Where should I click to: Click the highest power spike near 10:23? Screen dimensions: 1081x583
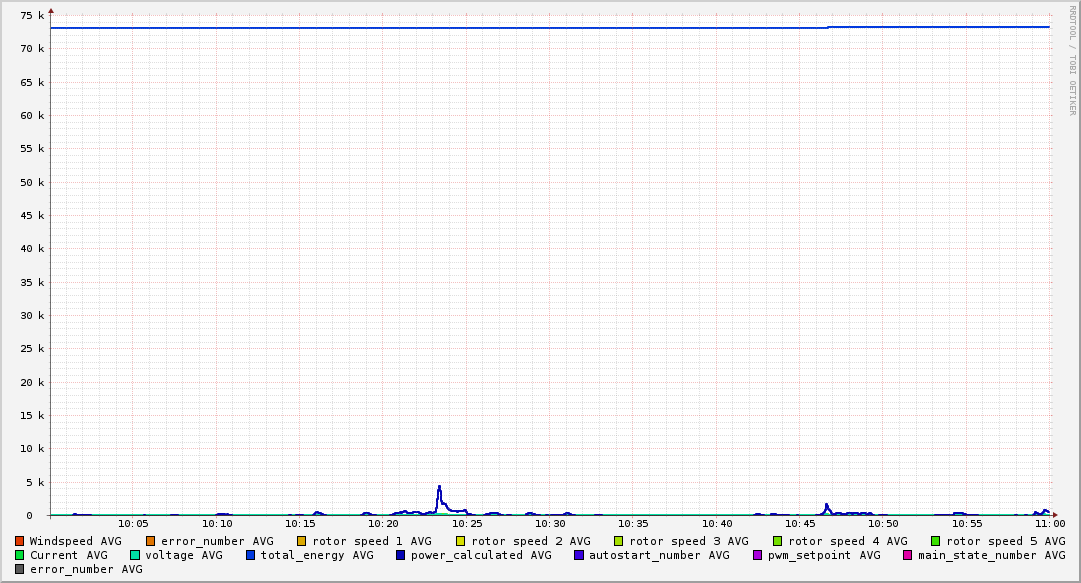click(439, 487)
